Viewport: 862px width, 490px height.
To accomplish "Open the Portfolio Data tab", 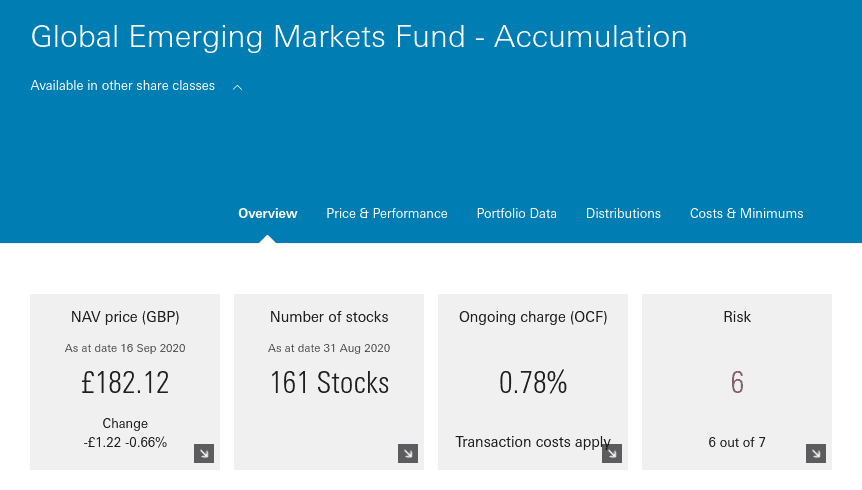I will (x=517, y=213).
